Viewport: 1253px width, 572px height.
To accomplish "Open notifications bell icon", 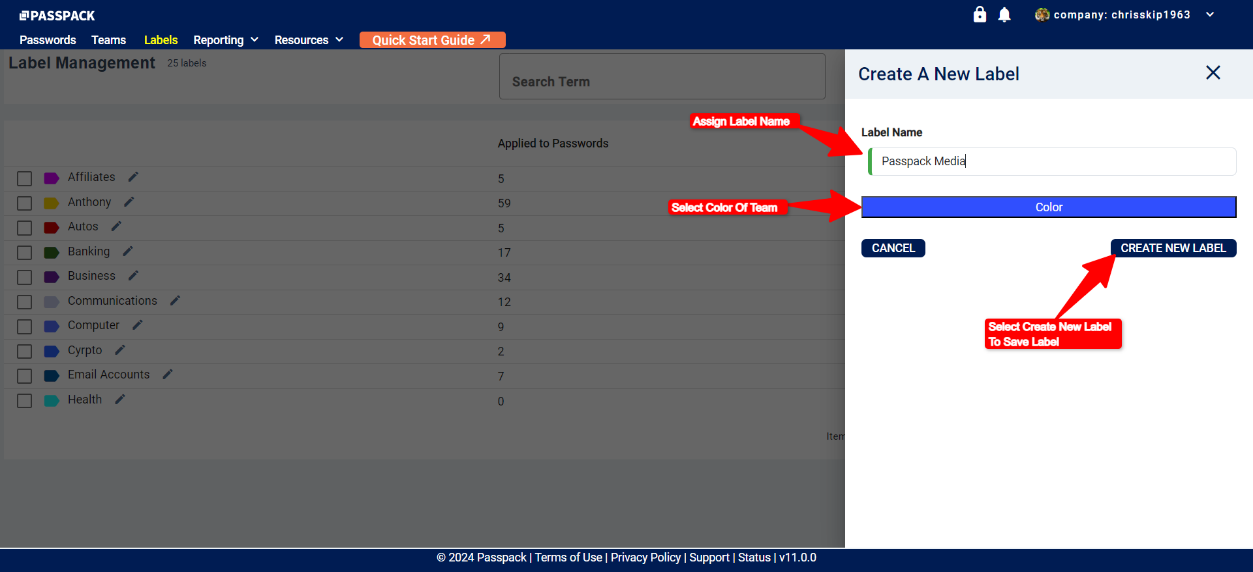I will (1005, 14).
